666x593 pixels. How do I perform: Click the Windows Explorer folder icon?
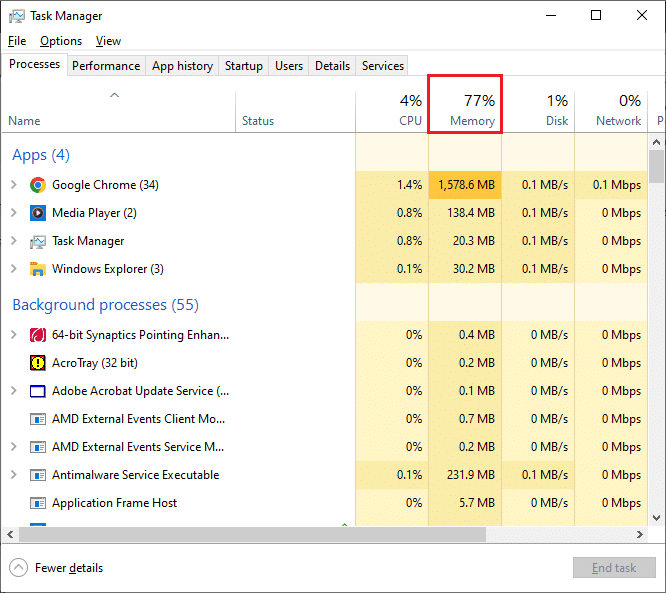38,269
